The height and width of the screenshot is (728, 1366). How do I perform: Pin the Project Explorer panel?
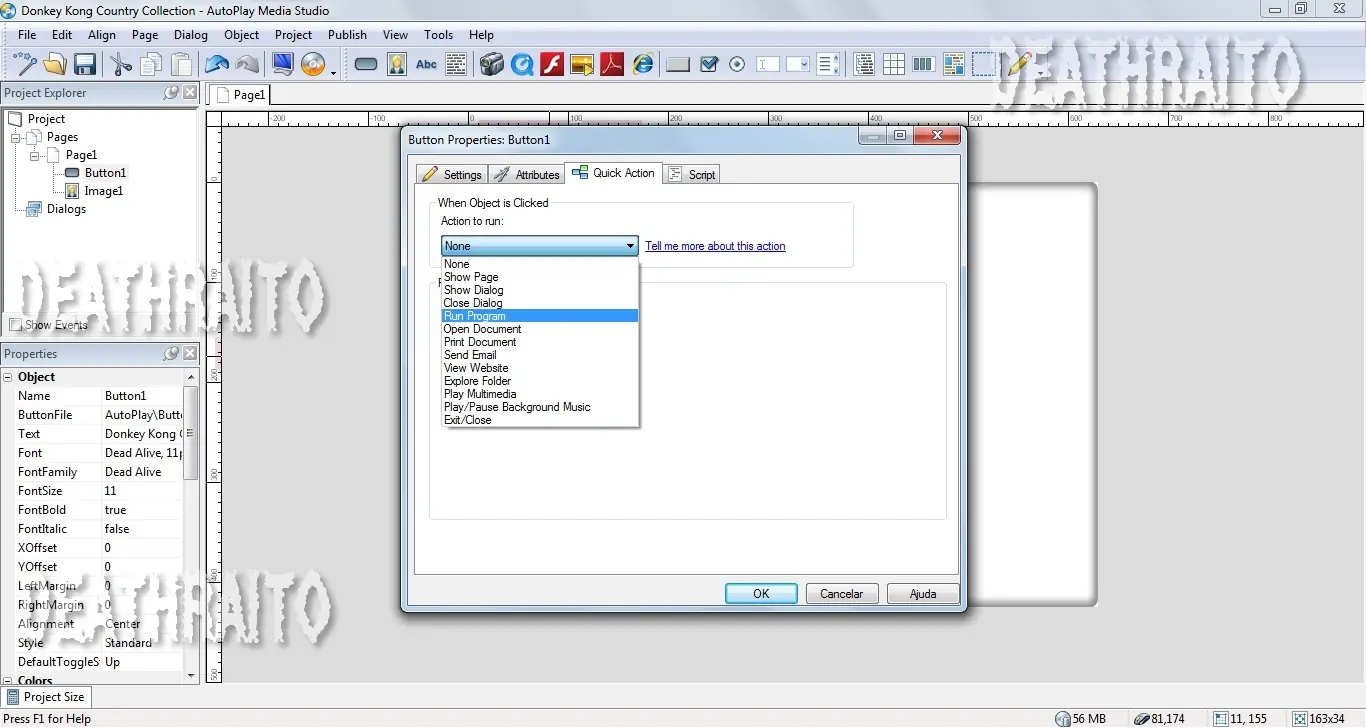tap(171, 93)
